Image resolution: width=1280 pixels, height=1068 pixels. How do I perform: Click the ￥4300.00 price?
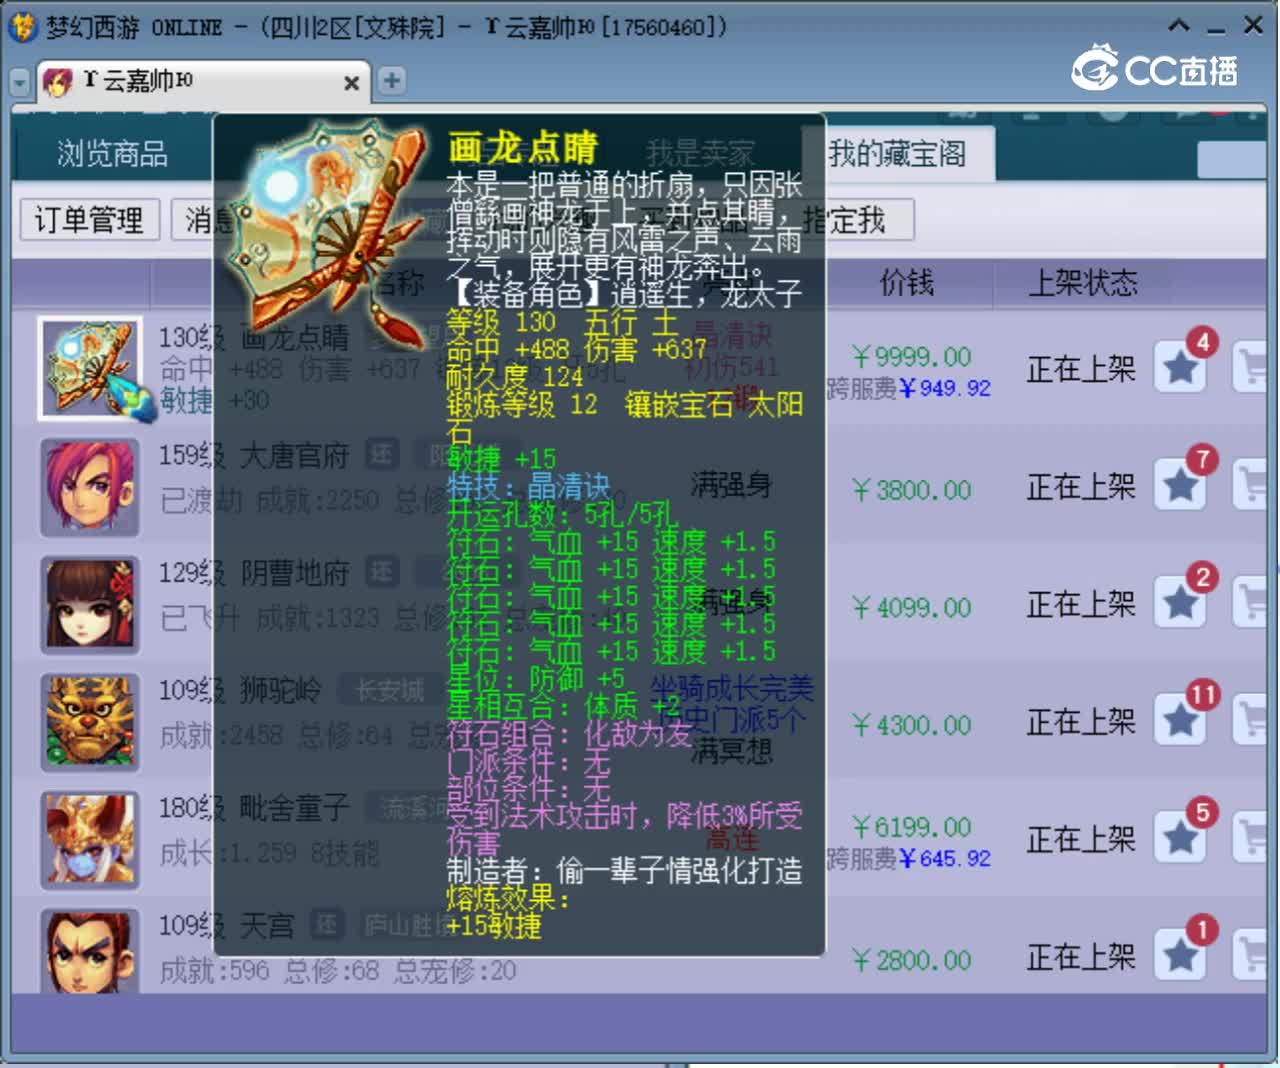(912, 725)
